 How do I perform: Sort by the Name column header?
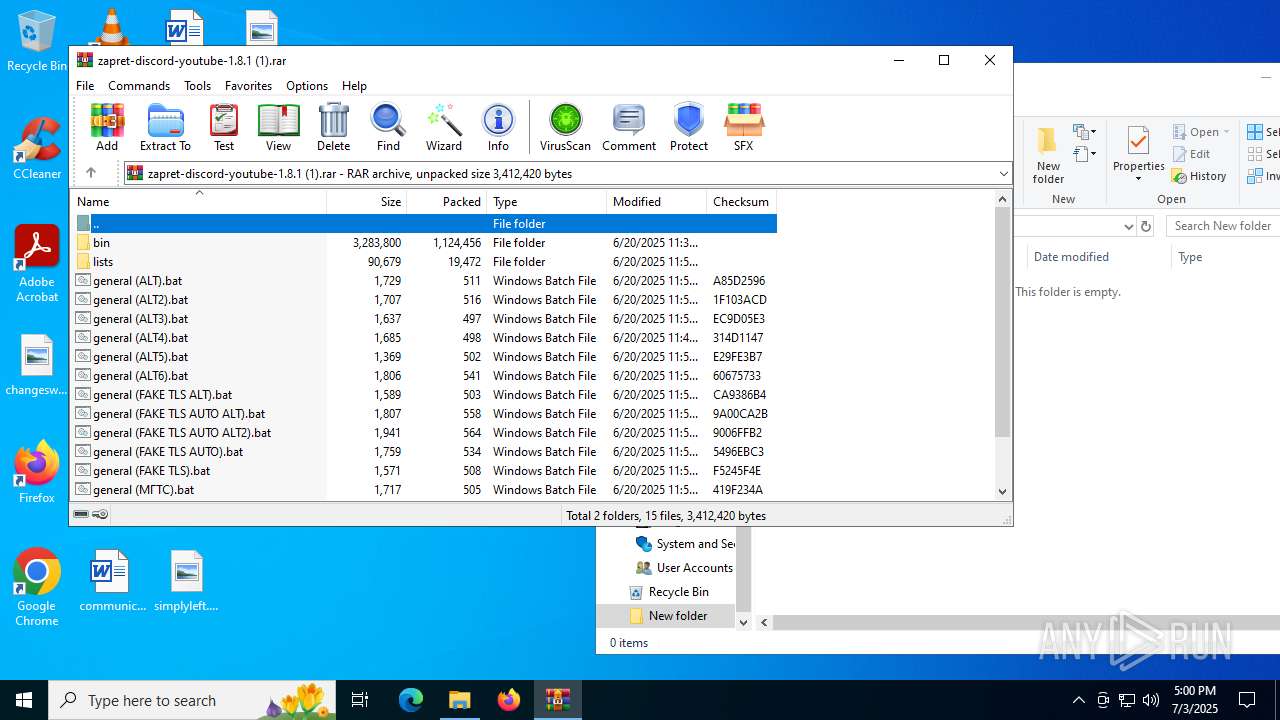pyautogui.click(x=199, y=201)
